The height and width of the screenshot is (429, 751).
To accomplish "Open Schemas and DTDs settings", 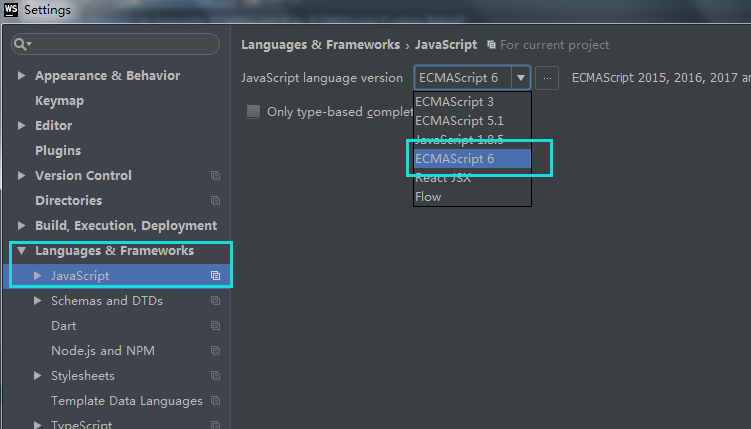I will (107, 301).
